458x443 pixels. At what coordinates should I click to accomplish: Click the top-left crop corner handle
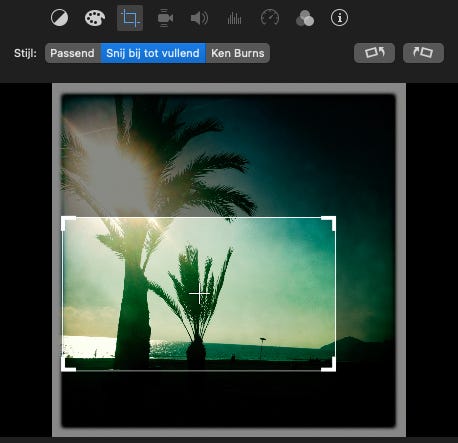[x=68, y=223]
